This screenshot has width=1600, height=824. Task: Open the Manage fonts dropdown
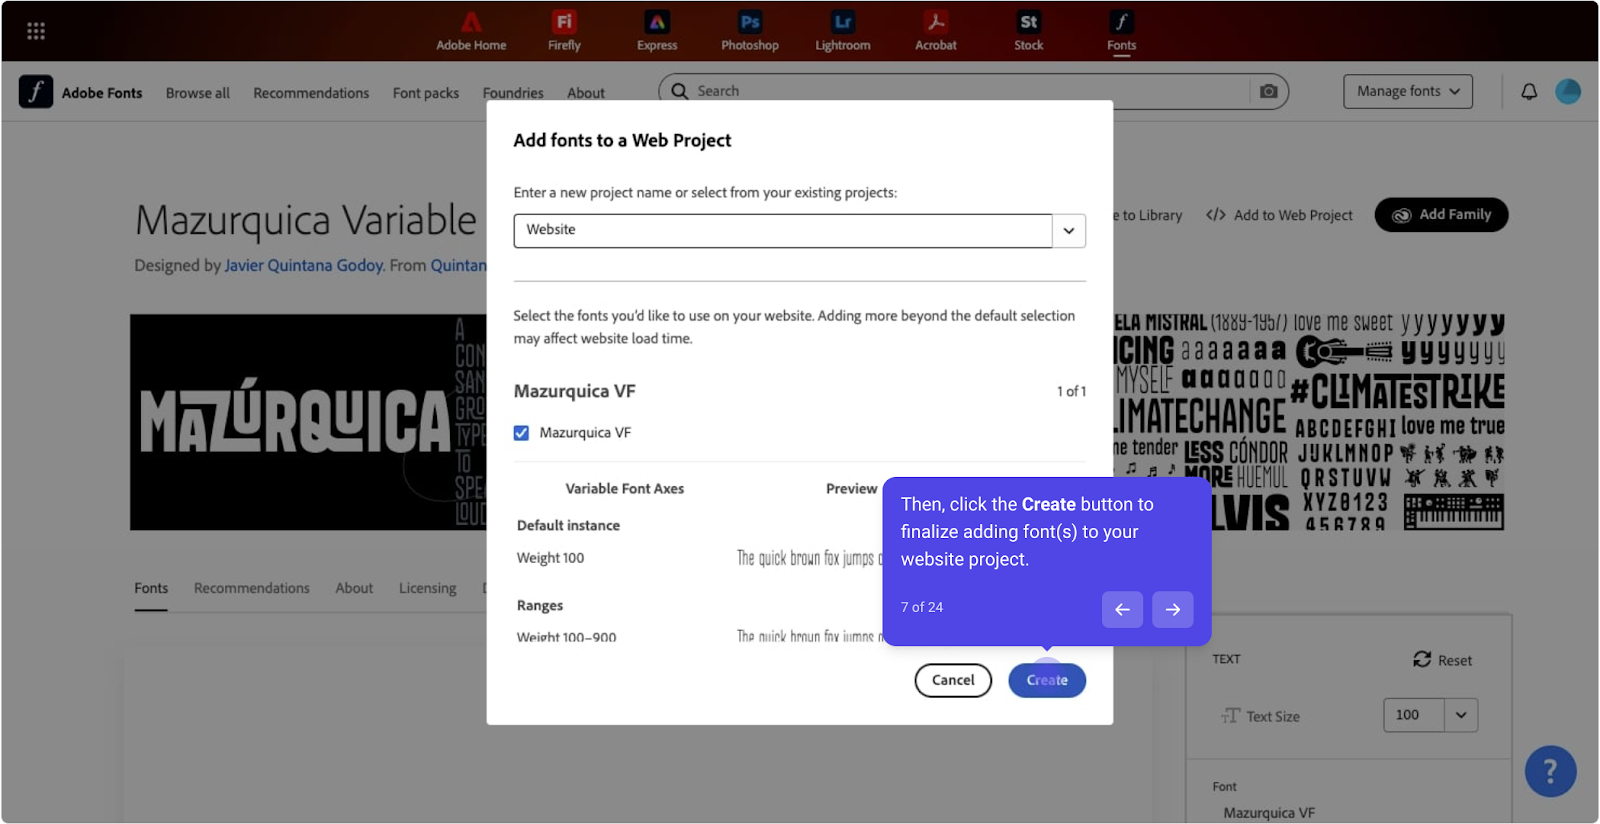[1407, 91]
